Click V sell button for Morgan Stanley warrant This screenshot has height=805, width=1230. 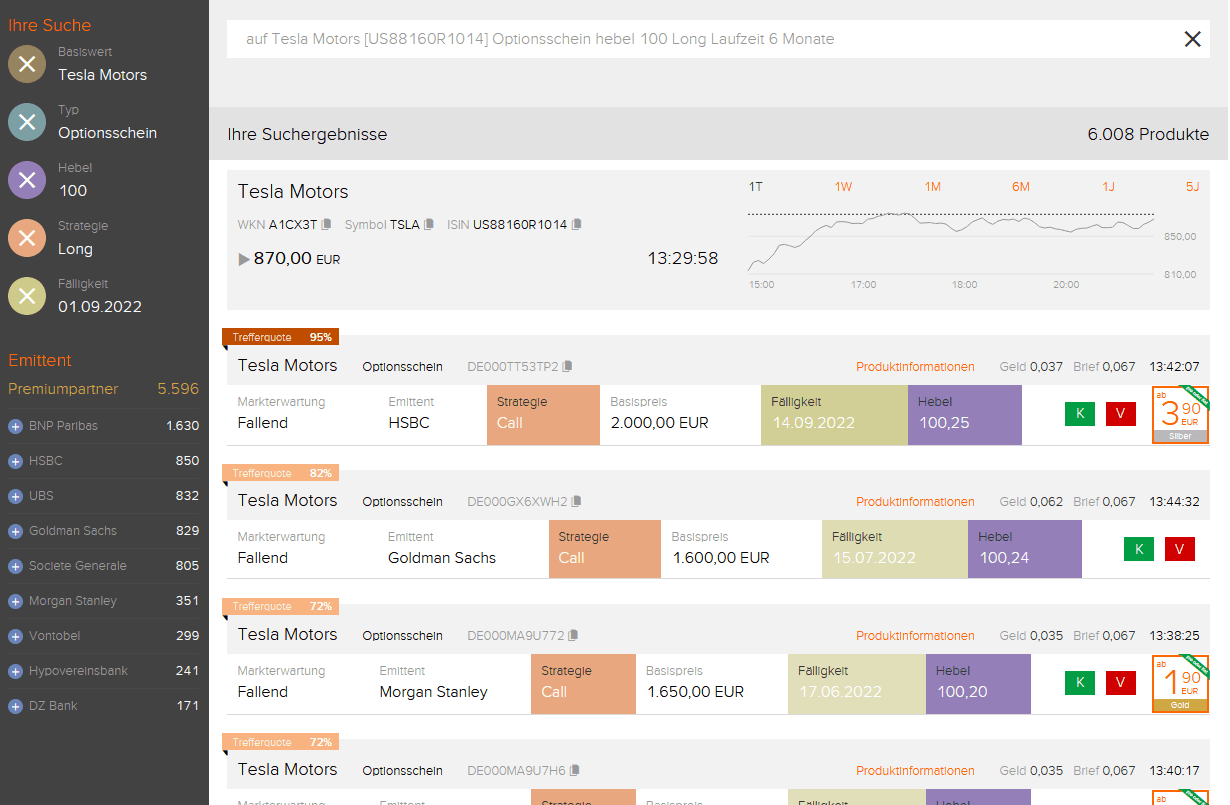pos(1120,683)
